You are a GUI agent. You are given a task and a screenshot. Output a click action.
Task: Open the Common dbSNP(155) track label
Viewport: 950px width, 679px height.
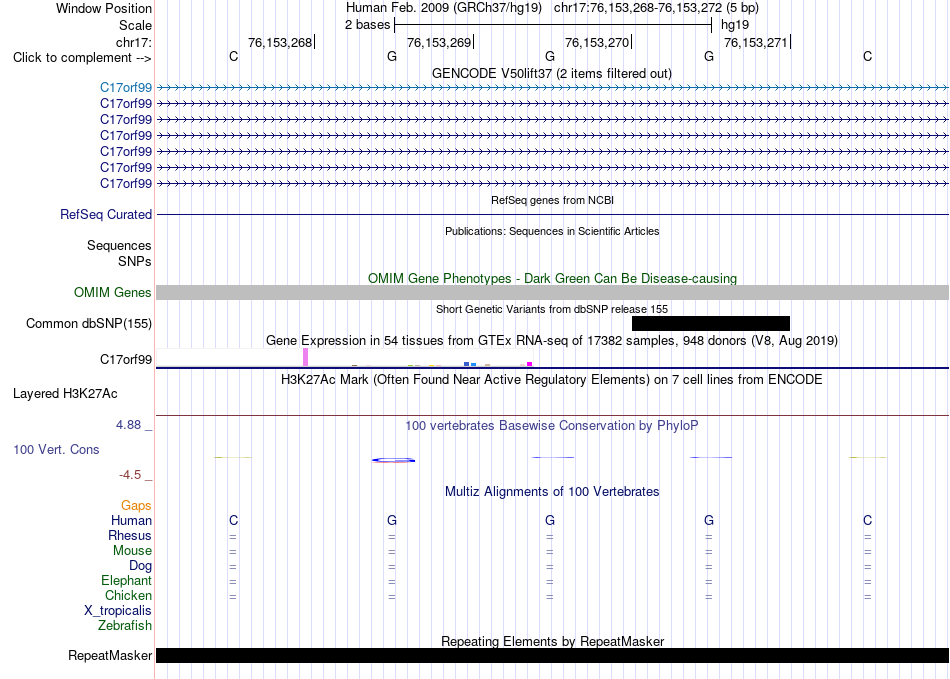click(x=89, y=323)
